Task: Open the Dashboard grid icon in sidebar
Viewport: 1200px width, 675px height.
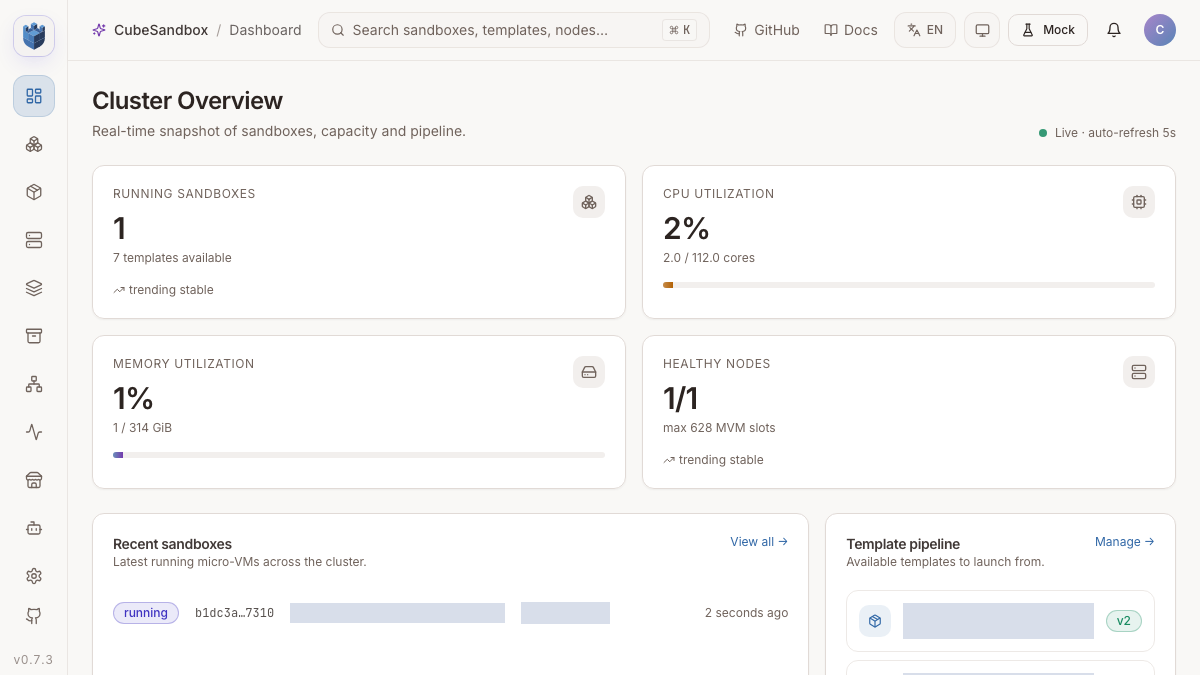Action: point(34,96)
